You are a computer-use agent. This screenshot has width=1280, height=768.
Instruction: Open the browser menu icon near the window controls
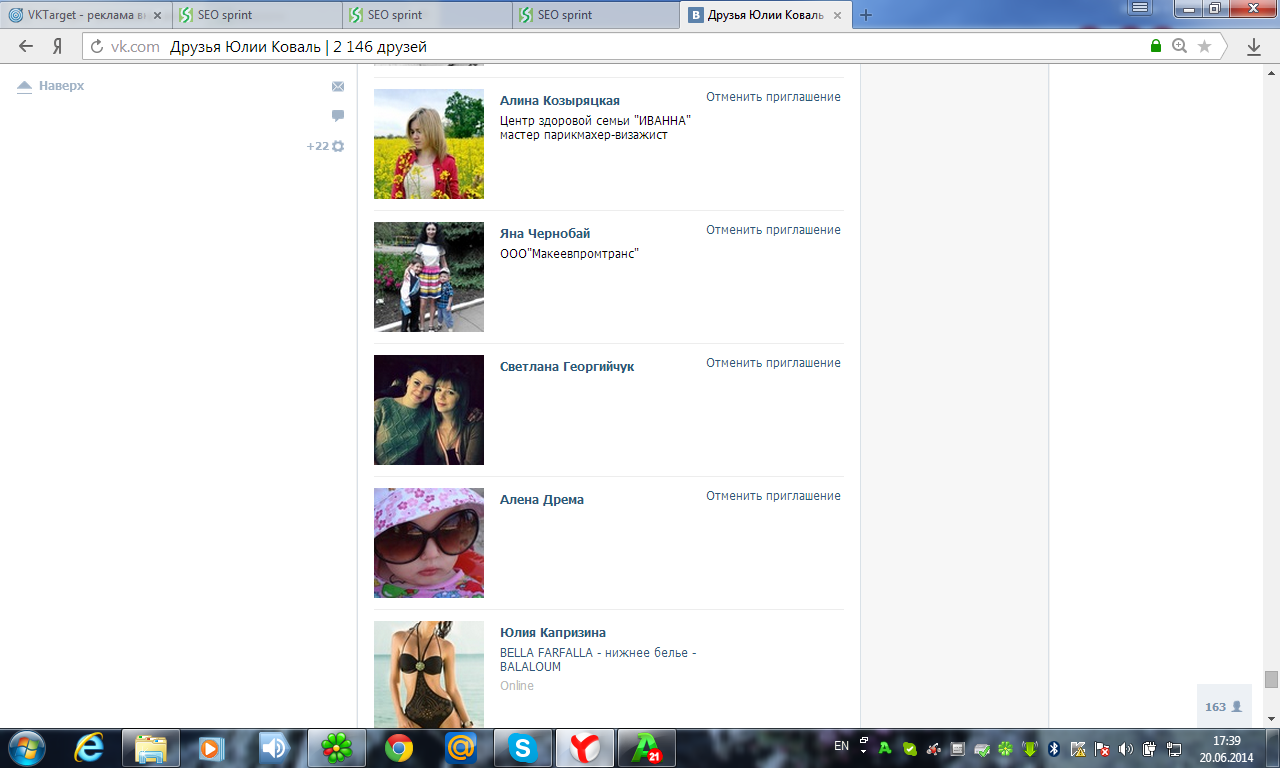coord(1139,8)
